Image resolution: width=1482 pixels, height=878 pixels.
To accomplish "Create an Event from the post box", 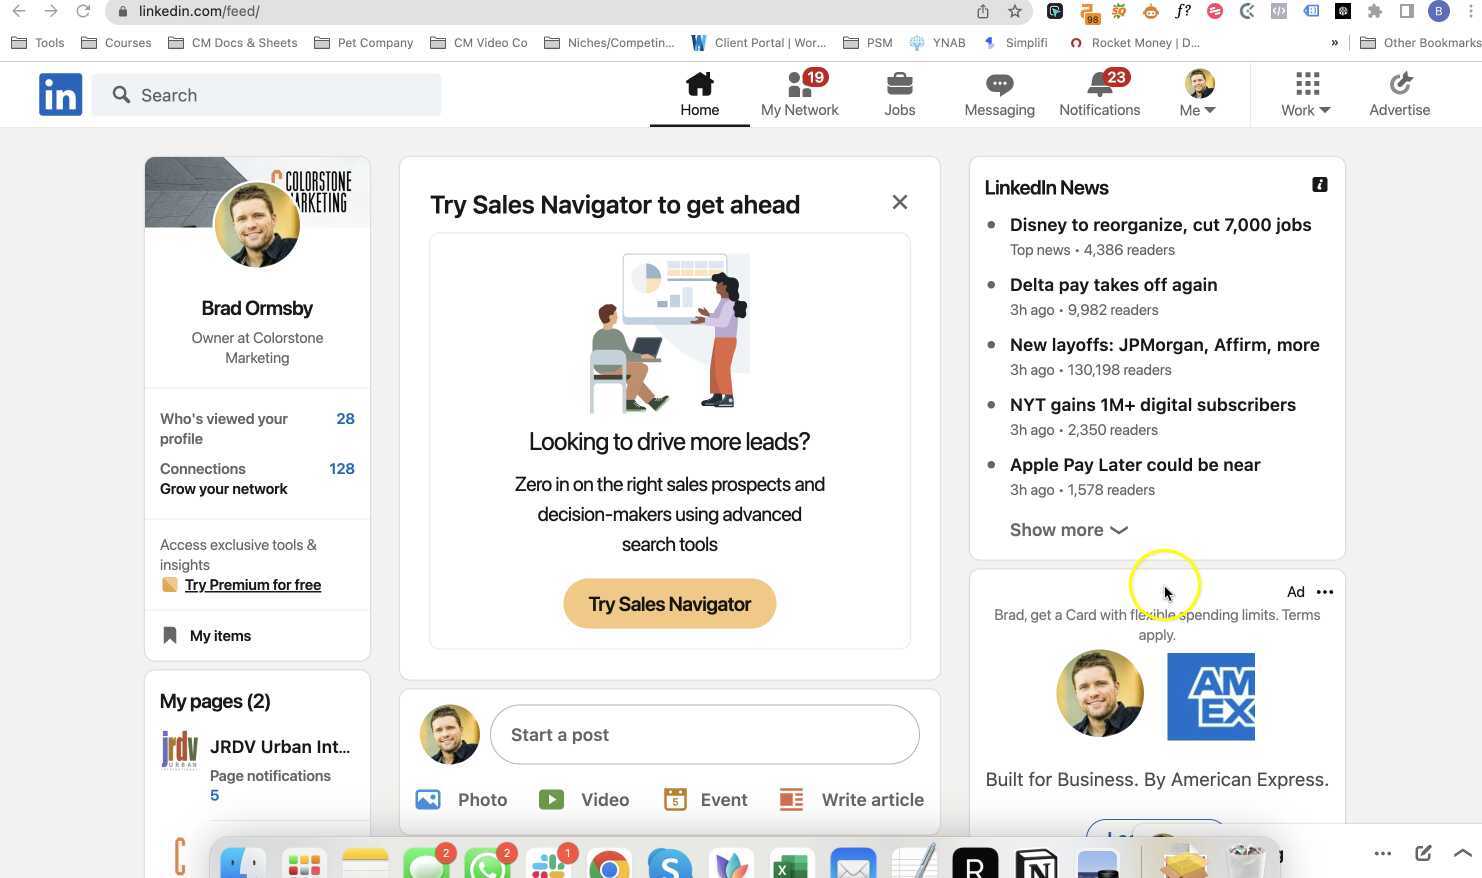I will tap(706, 800).
